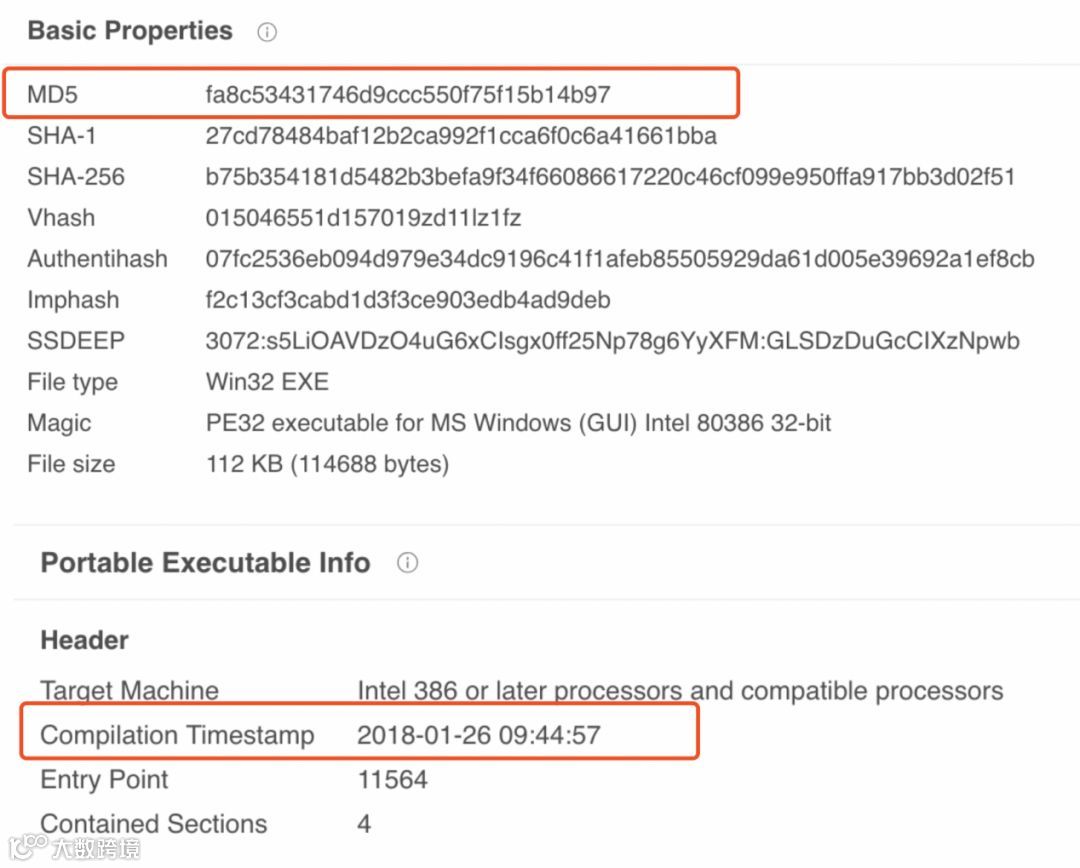Select the SSDEEP fuzzy hash value
Viewport: 1080px width, 868px height.
[x=612, y=341]
